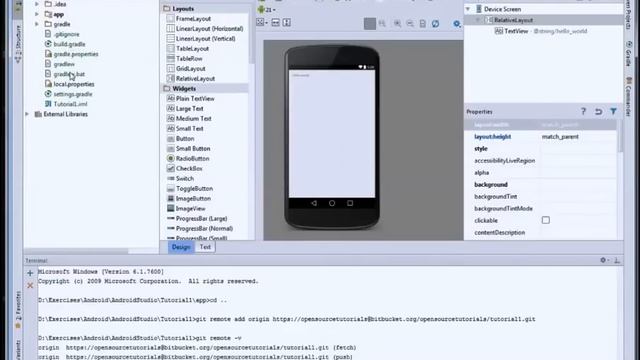Collapse the Device Screen tree node
640x360 pixels.
tap(468, 9)
